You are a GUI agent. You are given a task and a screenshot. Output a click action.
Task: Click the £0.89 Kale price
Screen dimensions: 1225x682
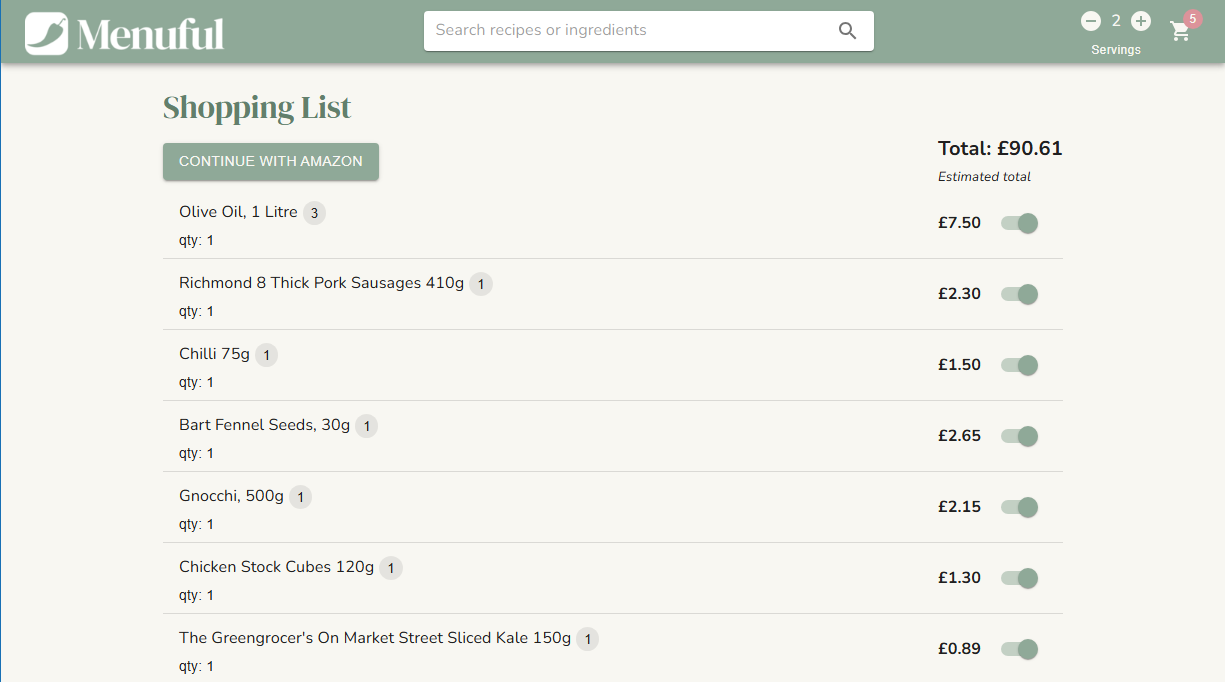(959, 649)
